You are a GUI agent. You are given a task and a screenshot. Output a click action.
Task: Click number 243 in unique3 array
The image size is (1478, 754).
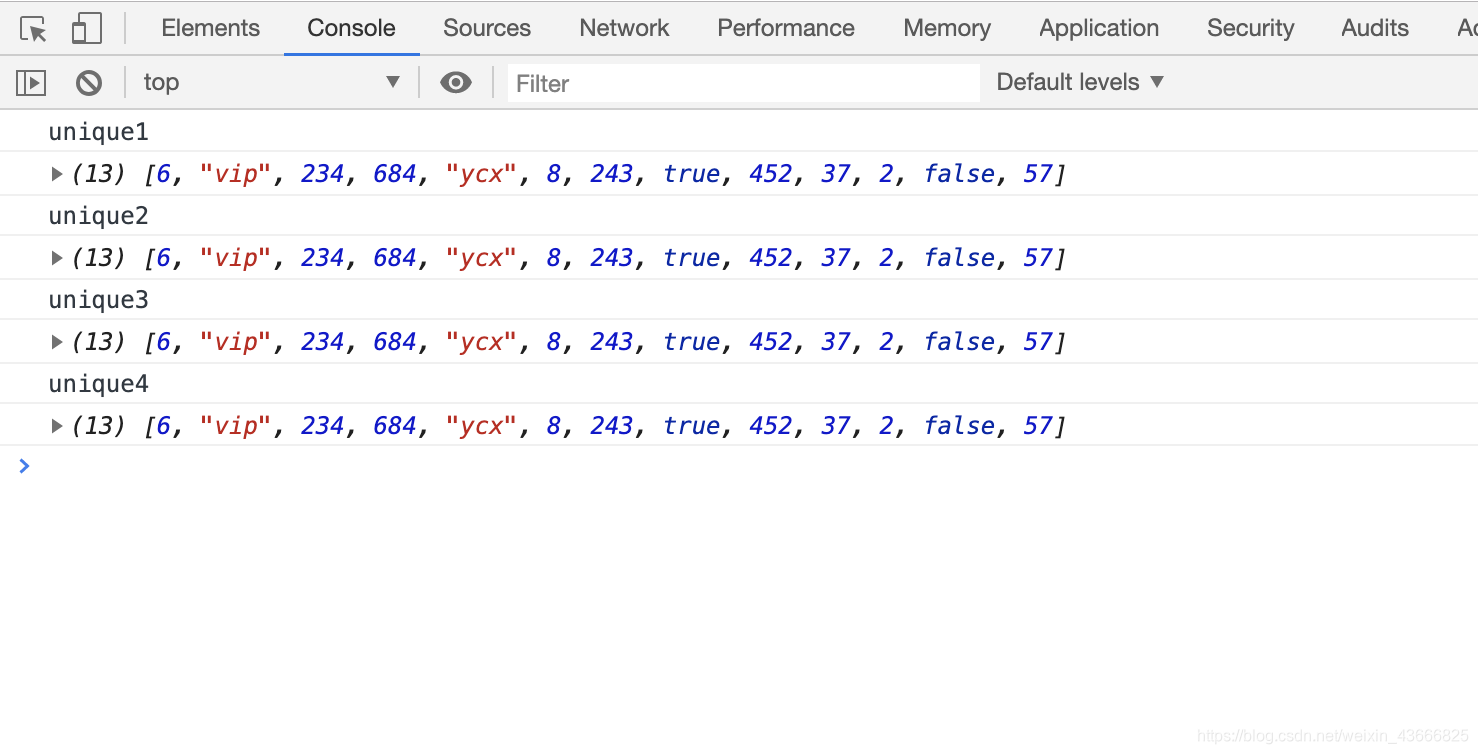pos(612,342)
